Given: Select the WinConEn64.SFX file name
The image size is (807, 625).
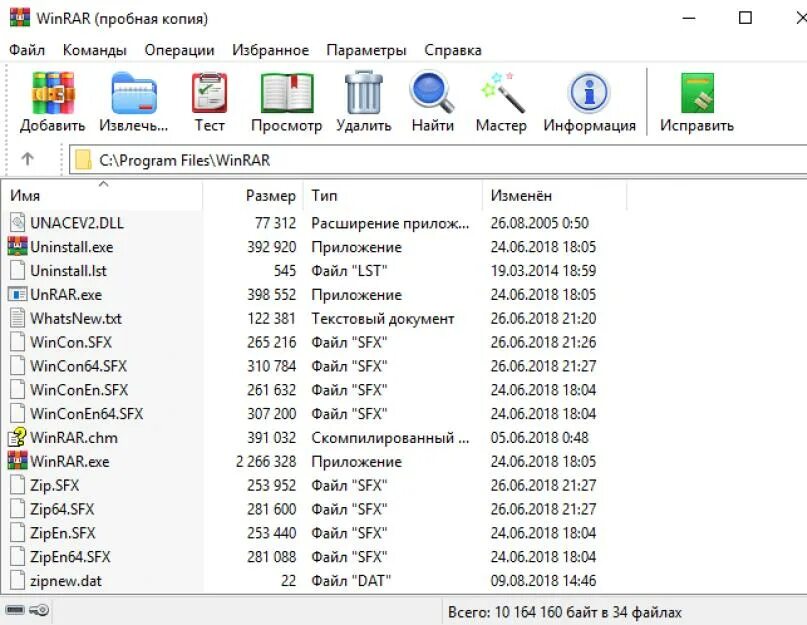Looking at the screenshot, I should tap(86, 413).
